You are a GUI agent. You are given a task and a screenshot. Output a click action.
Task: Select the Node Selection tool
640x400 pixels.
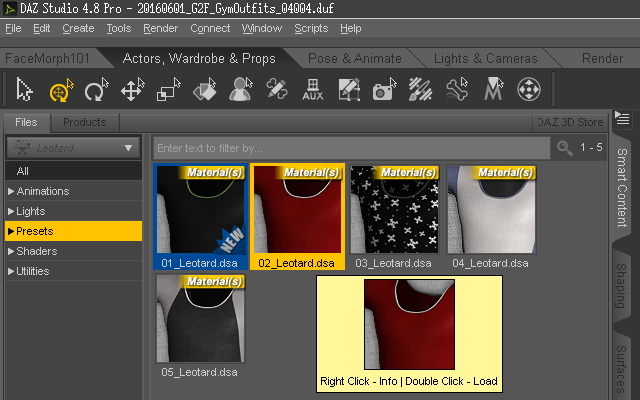click(24, 89)
